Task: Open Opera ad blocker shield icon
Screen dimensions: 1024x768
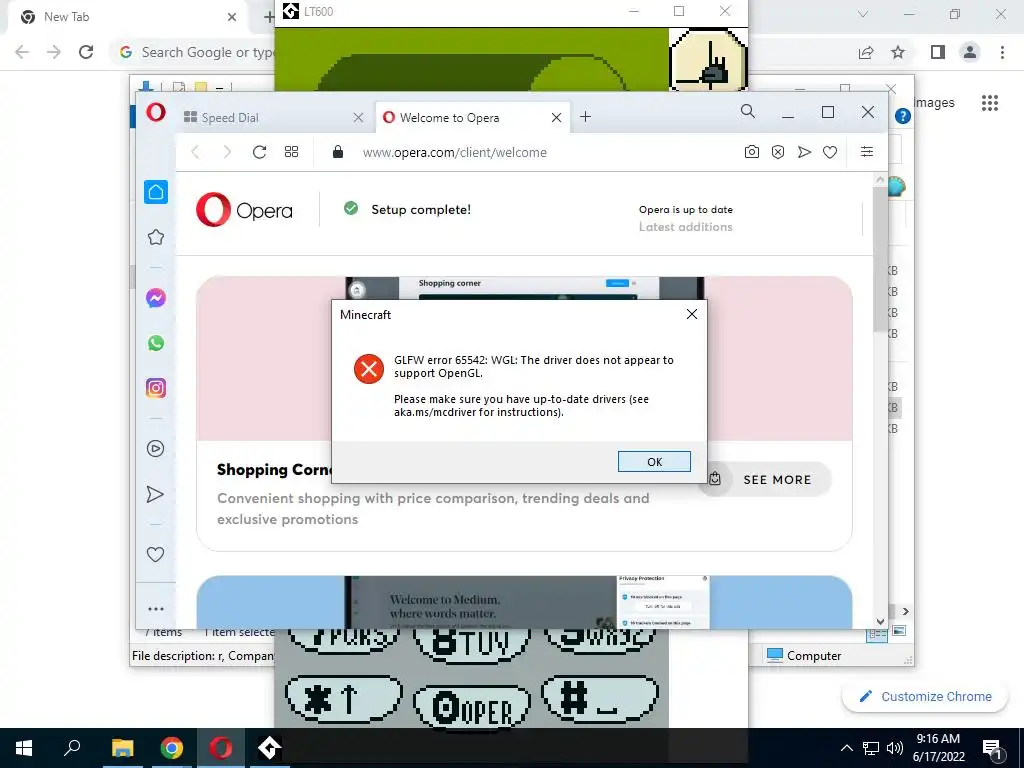Action: 778,152
